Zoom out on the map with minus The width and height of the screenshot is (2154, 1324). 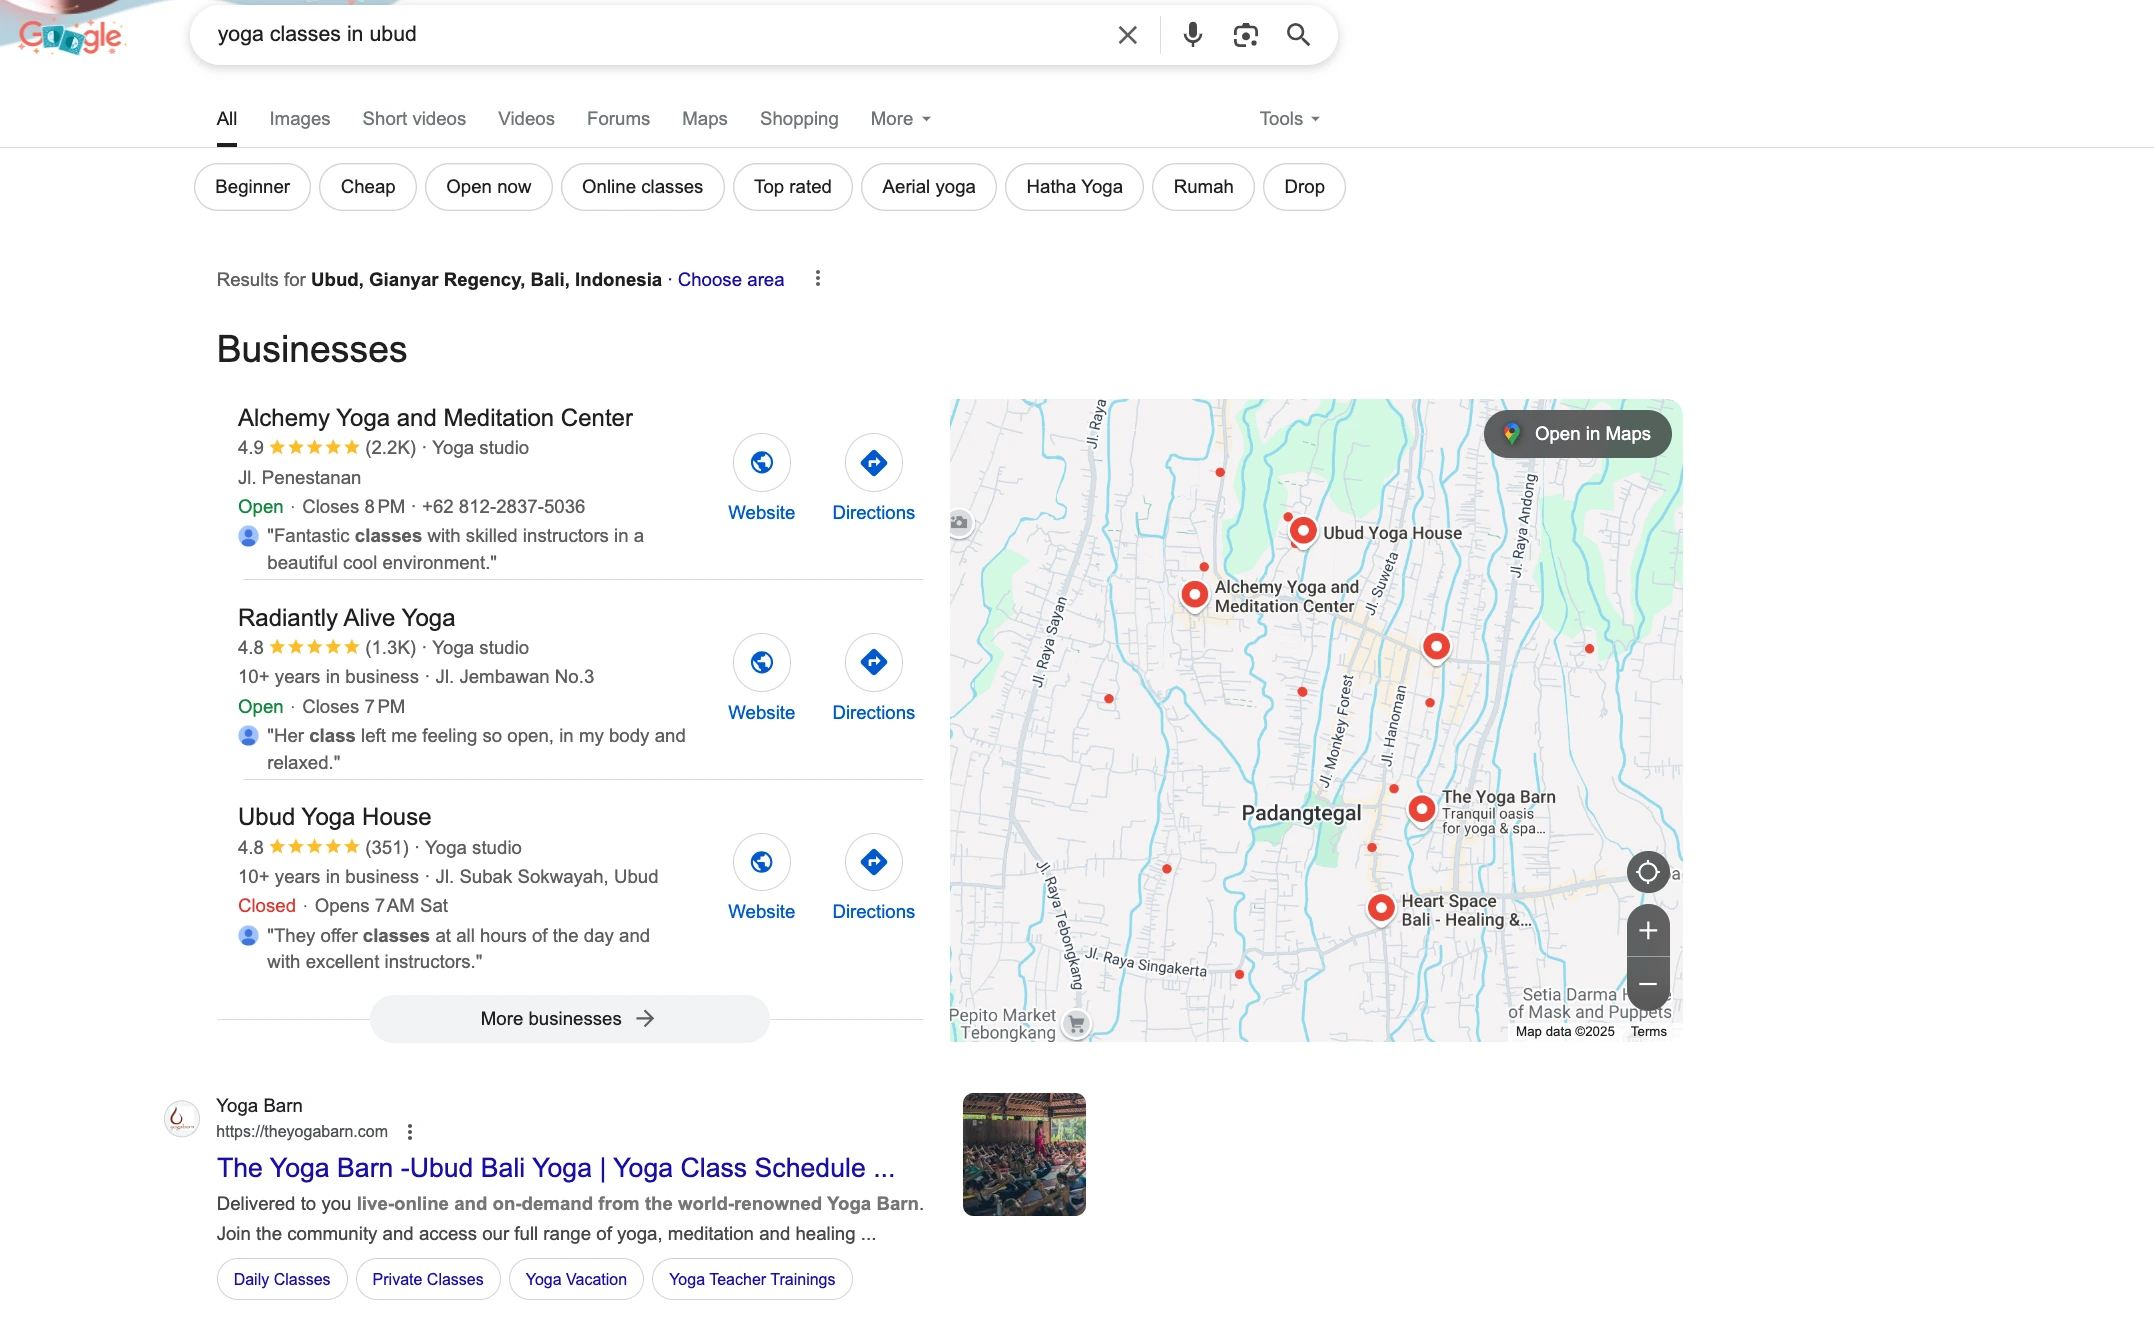pyautogui.click(x=1648, y=984)
